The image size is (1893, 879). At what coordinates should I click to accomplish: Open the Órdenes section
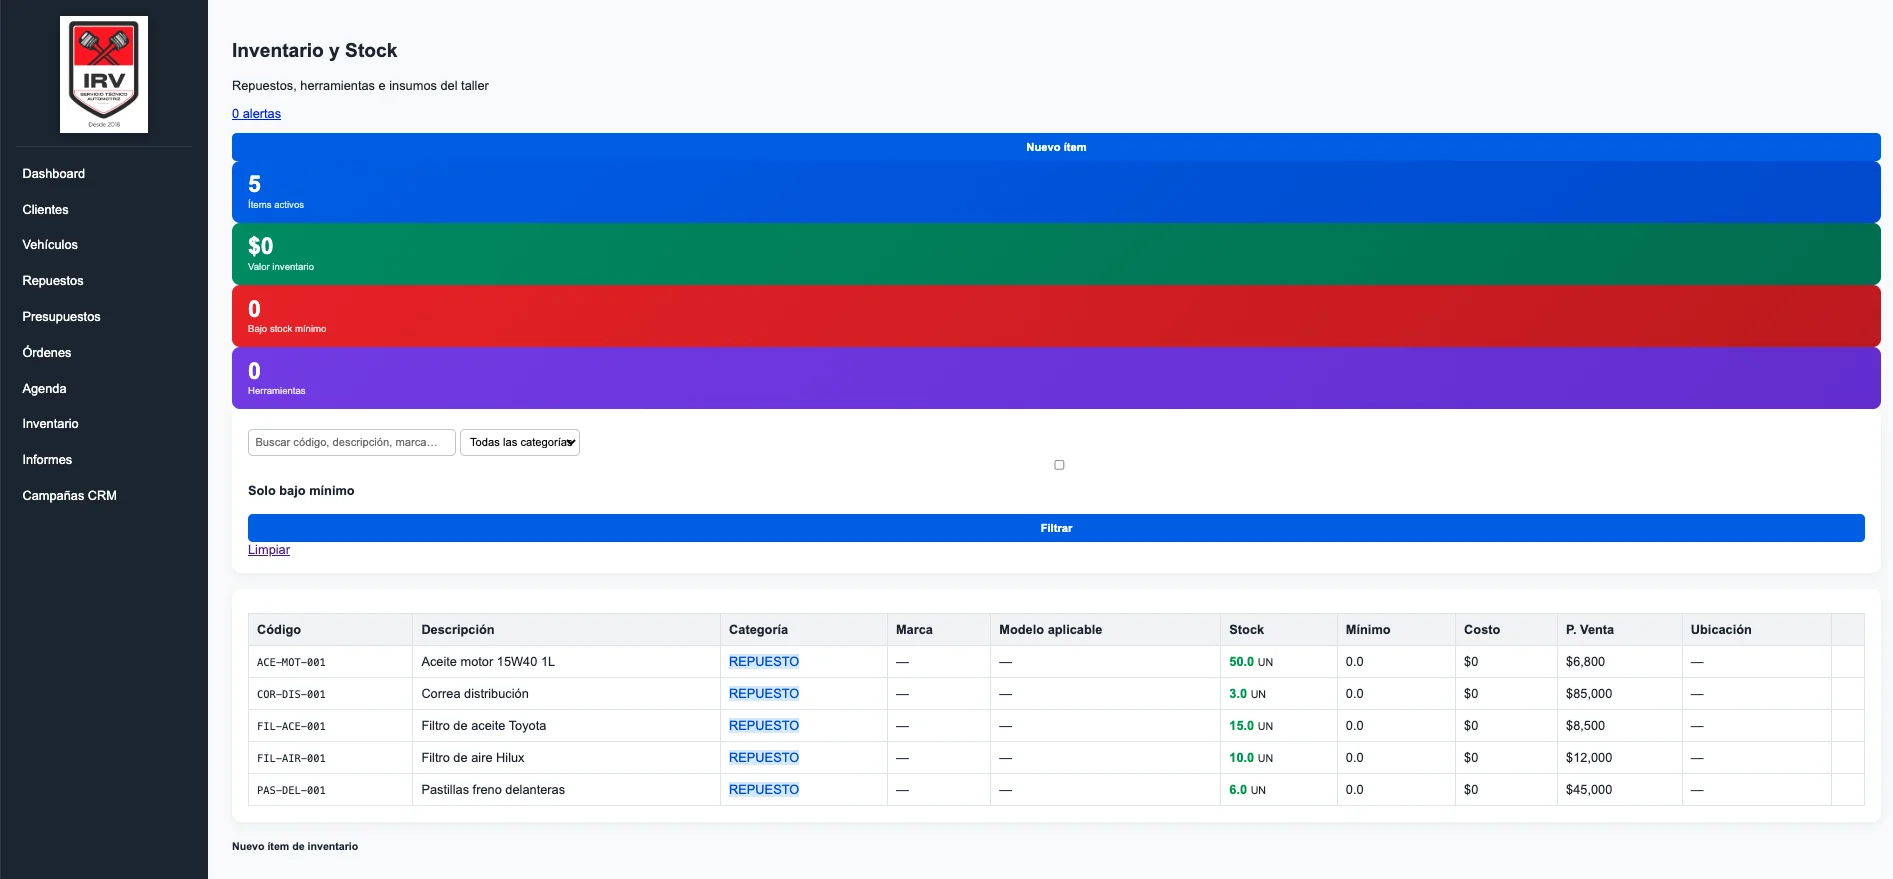(x=47, y=353)
